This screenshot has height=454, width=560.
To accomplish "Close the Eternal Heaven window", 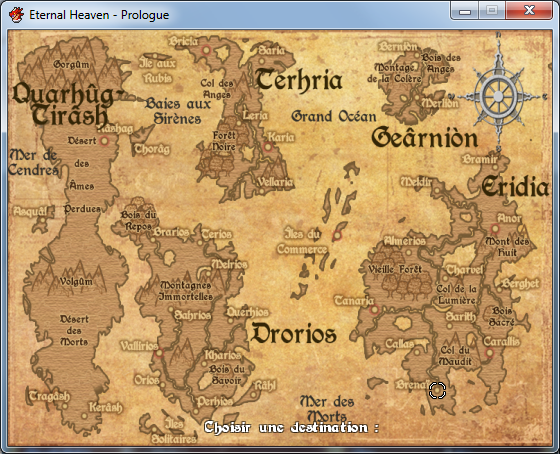I will click(530, 11).
